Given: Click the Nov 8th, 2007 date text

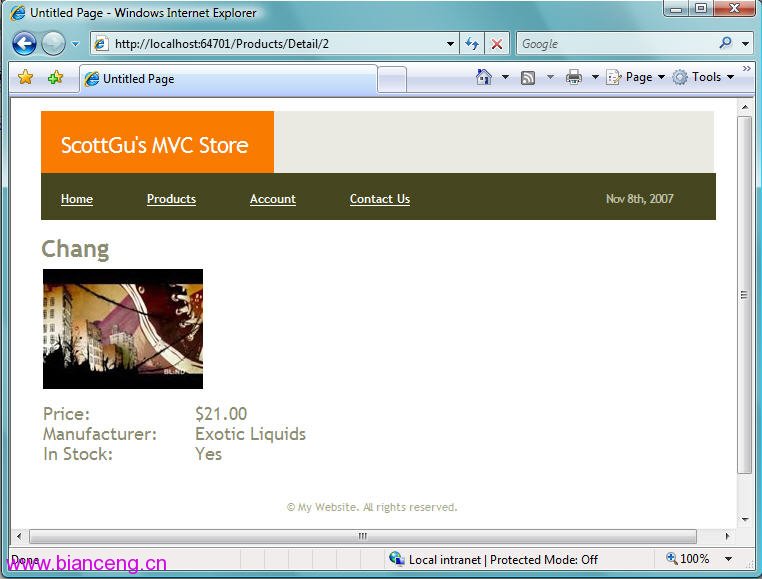Looking at the screenshot, I should [640, 199].
